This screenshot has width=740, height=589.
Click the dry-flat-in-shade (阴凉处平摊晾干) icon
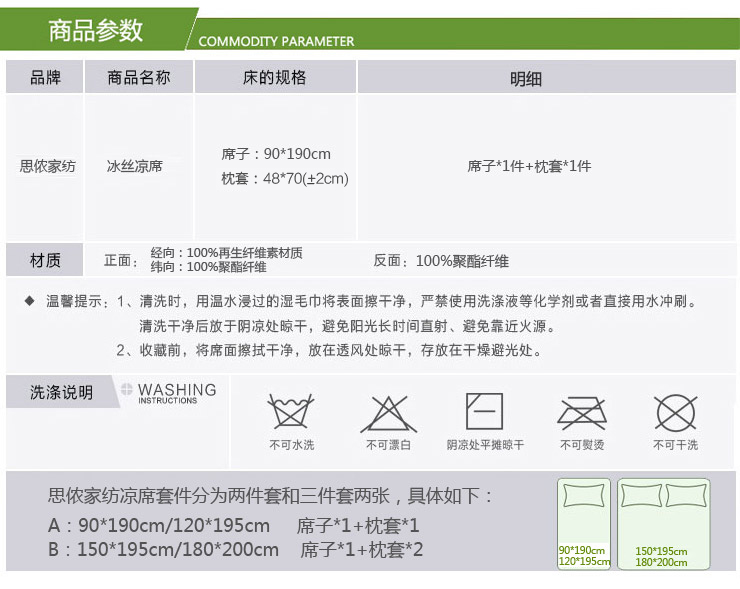[484, 411]
